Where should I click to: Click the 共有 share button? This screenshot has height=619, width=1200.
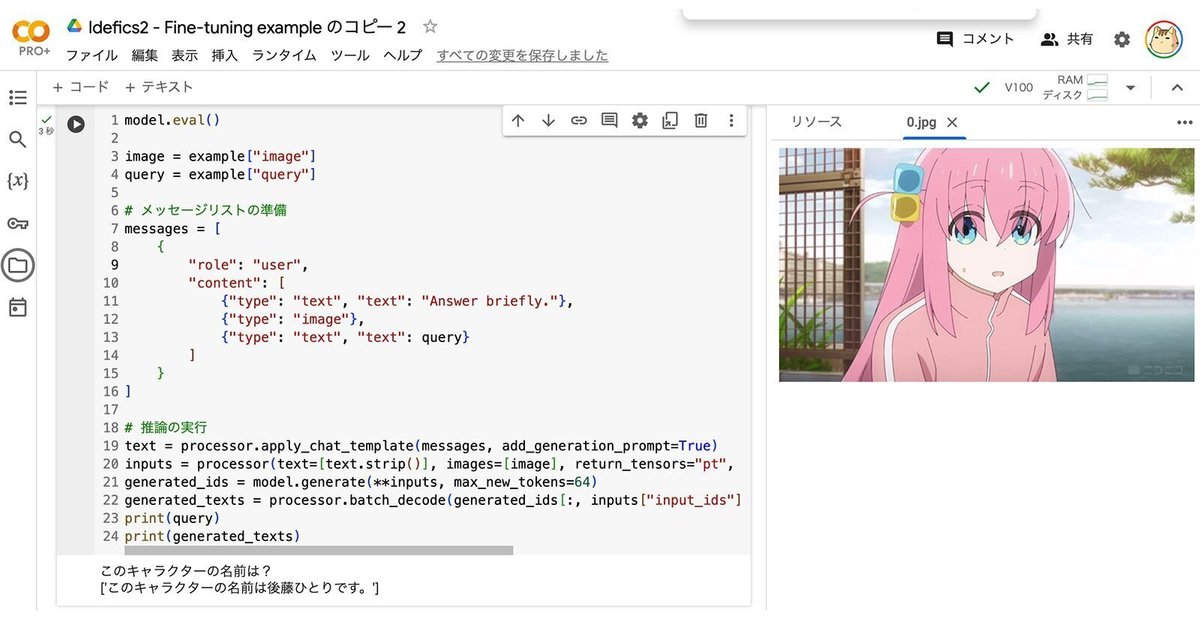tap(1067, 39)
